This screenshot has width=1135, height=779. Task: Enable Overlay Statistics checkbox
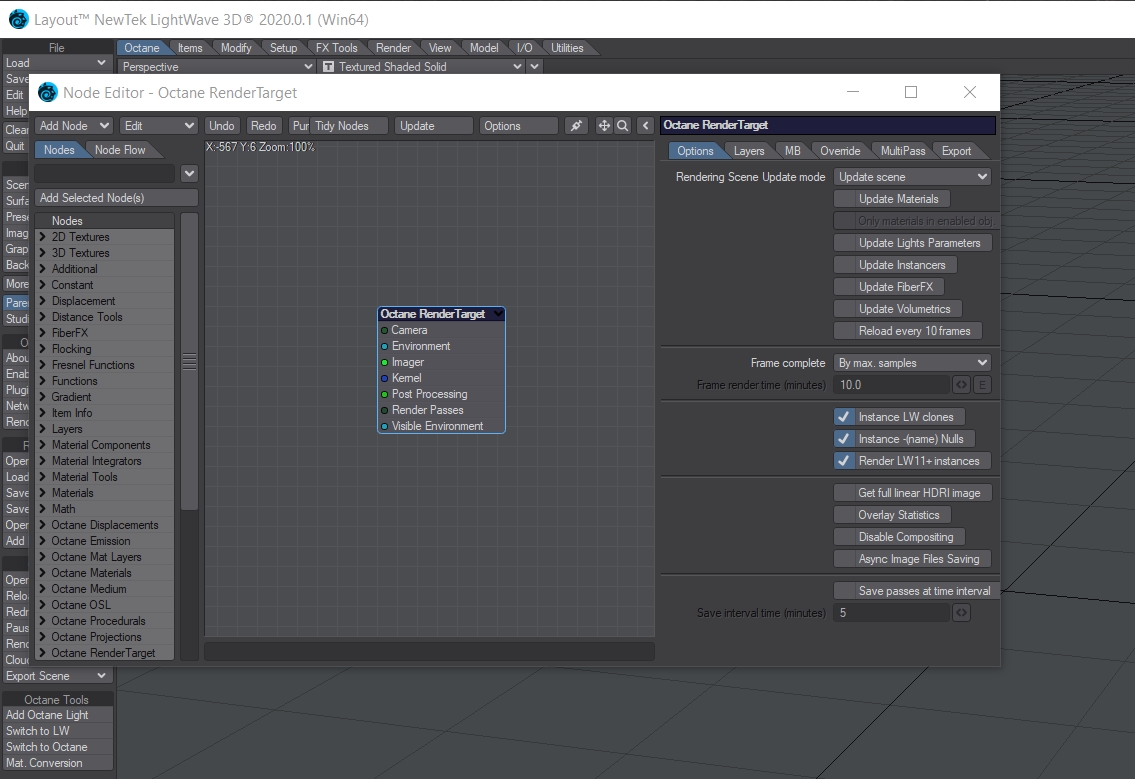(843, 515)
